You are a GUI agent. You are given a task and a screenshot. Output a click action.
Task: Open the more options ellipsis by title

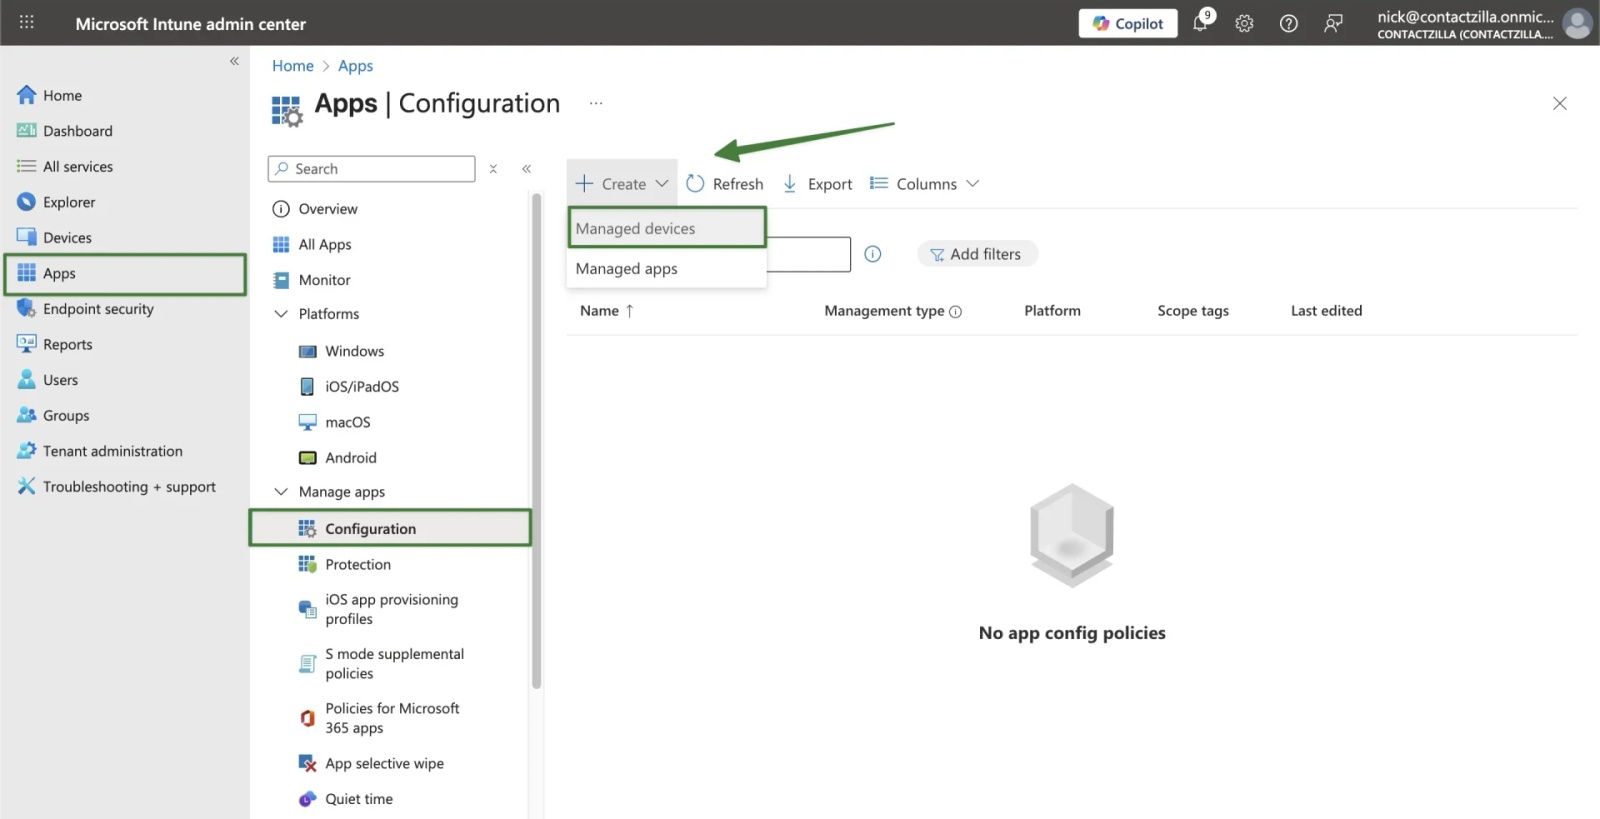pos(596,103)
